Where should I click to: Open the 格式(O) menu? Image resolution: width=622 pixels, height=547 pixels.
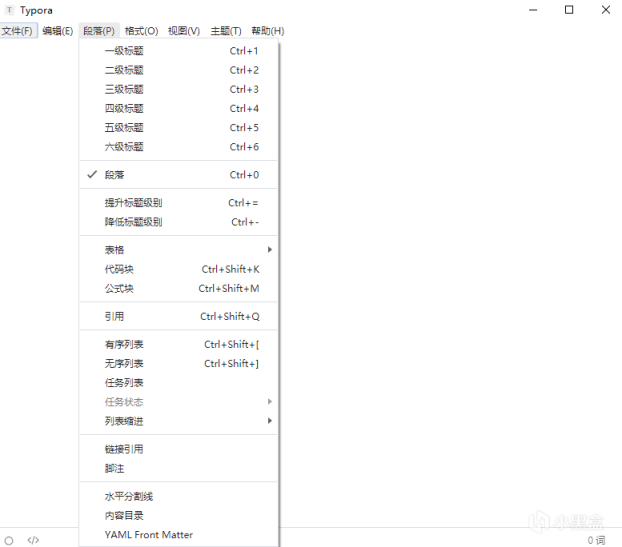[141, 31]
